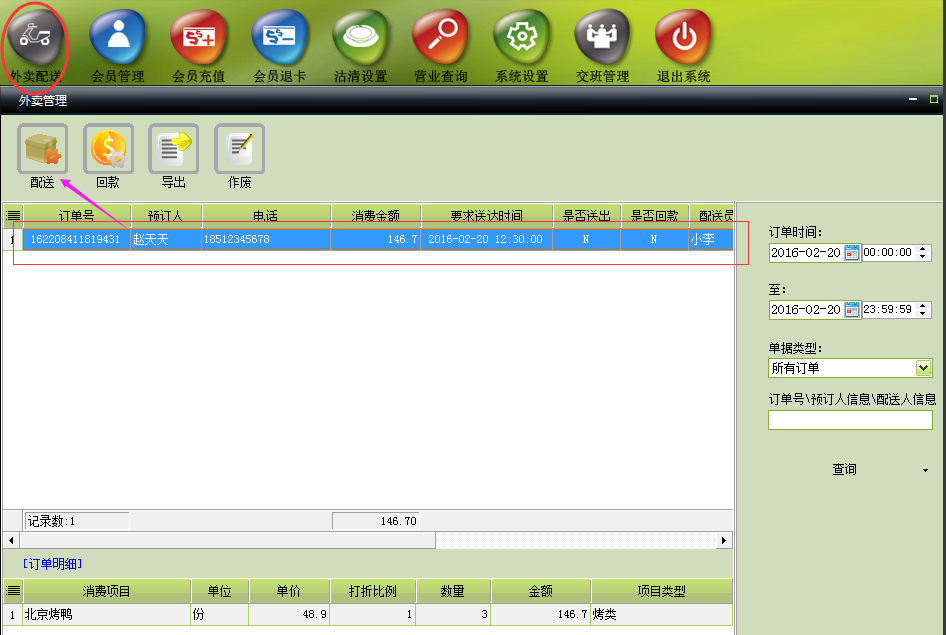Open 营业查询 business query
This screenshot has width=946, height=635.
(440, 46)
